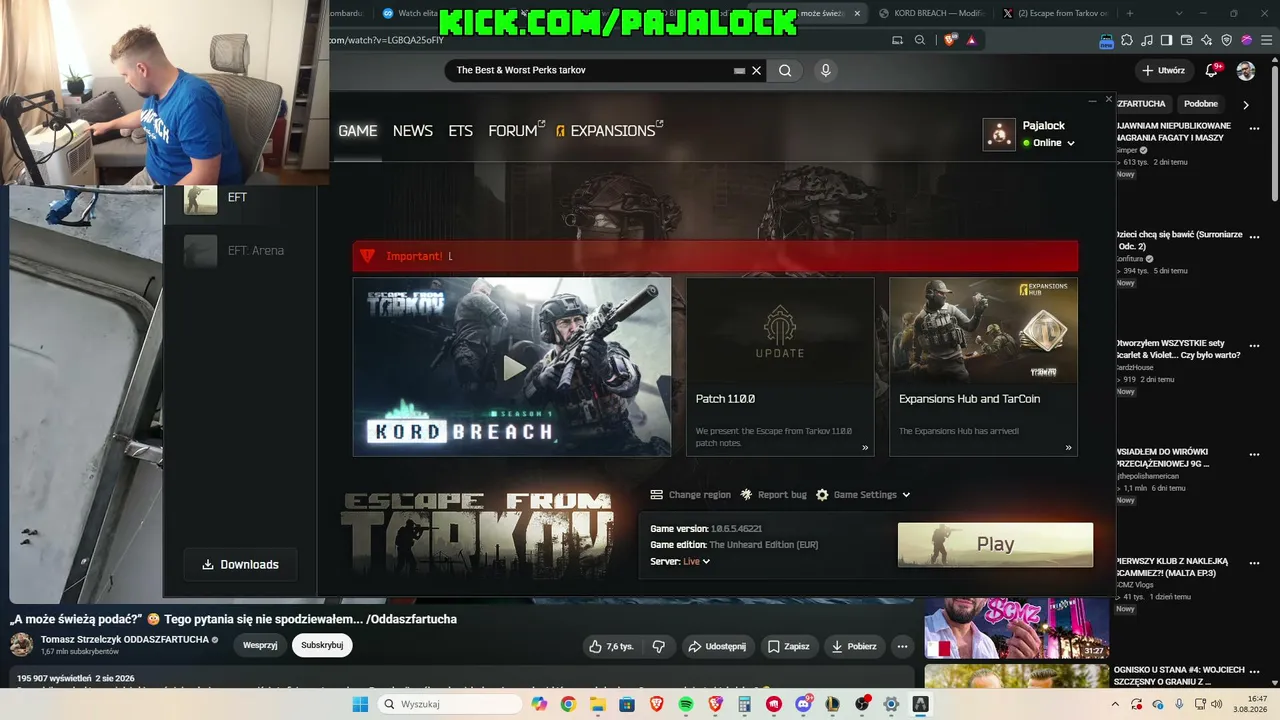Open the ETS tab in launcher
This screenshot has height=720, width=1280.
click(x=460, y=131)
